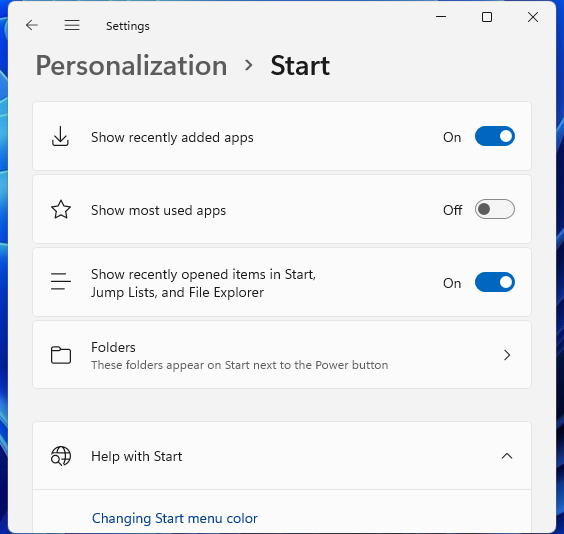564x534 pixels.
Task: Click the list icon beside recently opened items
Action: pos(61,281)
